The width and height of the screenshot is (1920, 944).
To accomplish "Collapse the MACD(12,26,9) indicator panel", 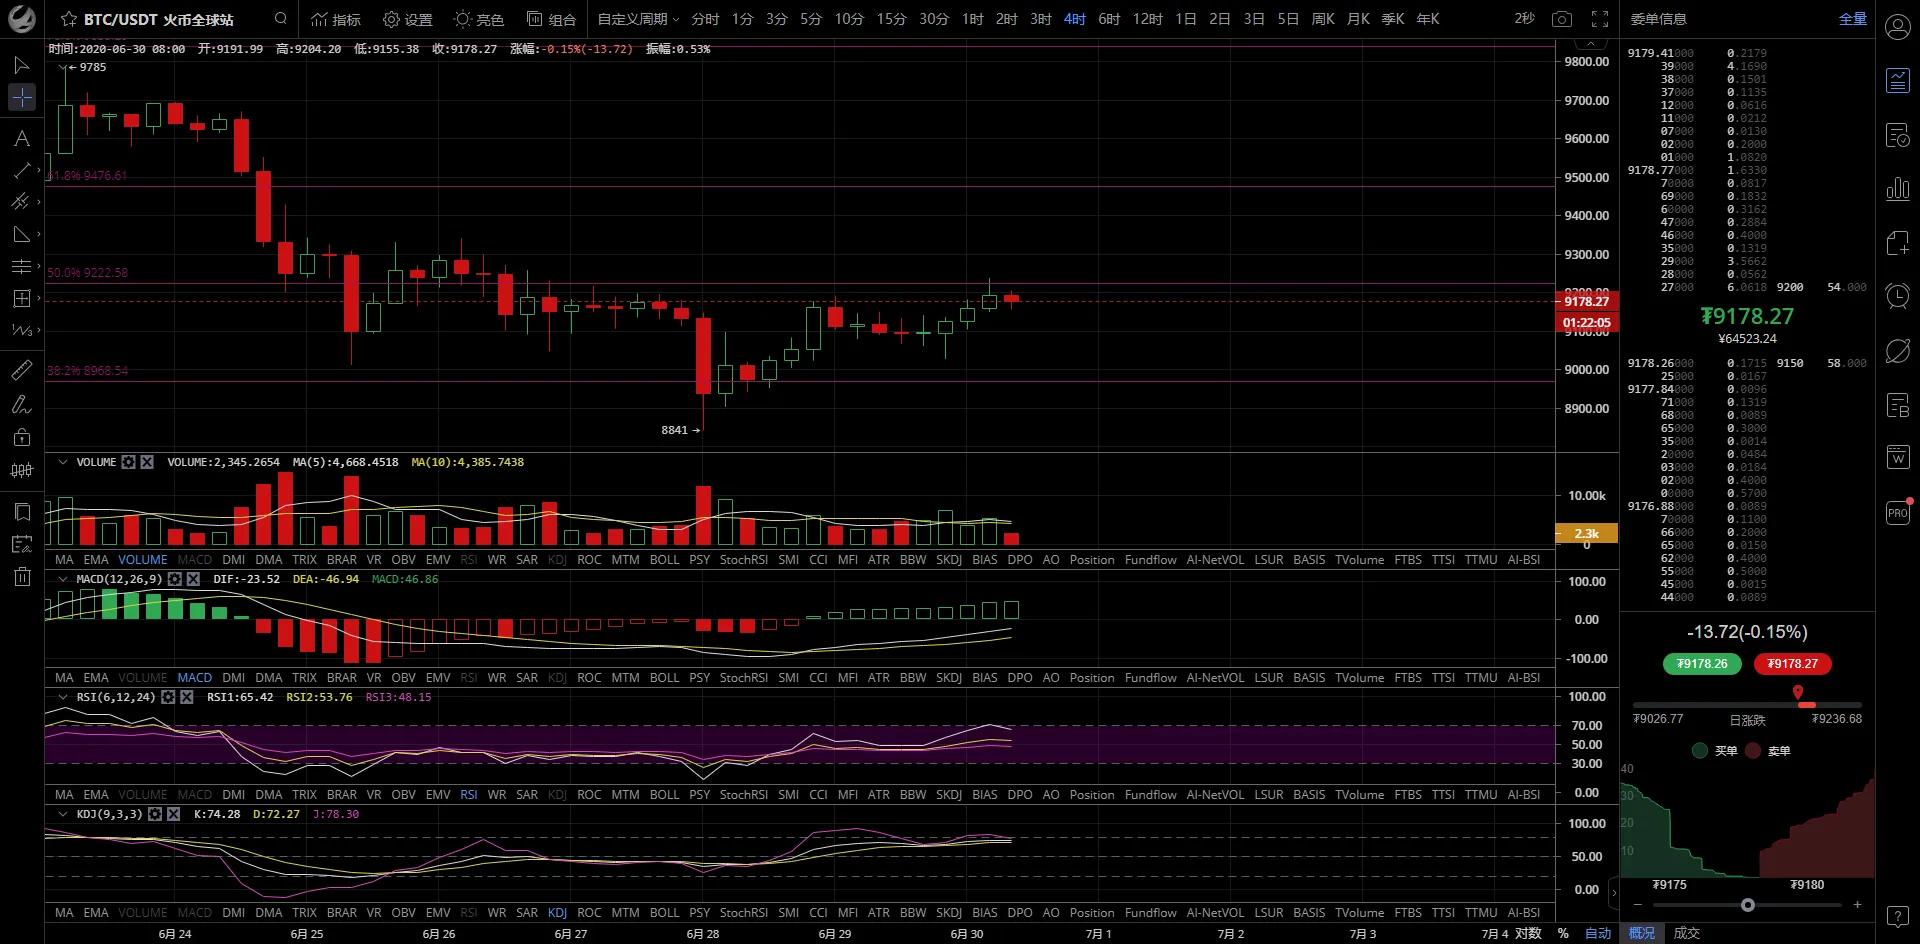I will [63, 579].
